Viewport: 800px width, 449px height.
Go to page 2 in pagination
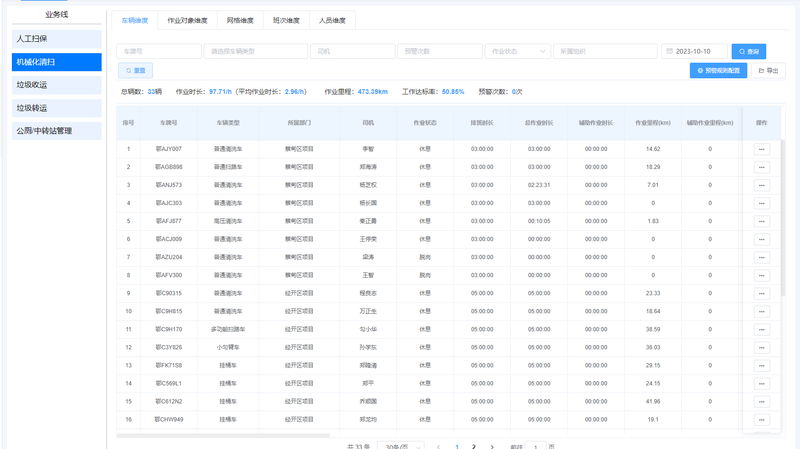point(474,446)
